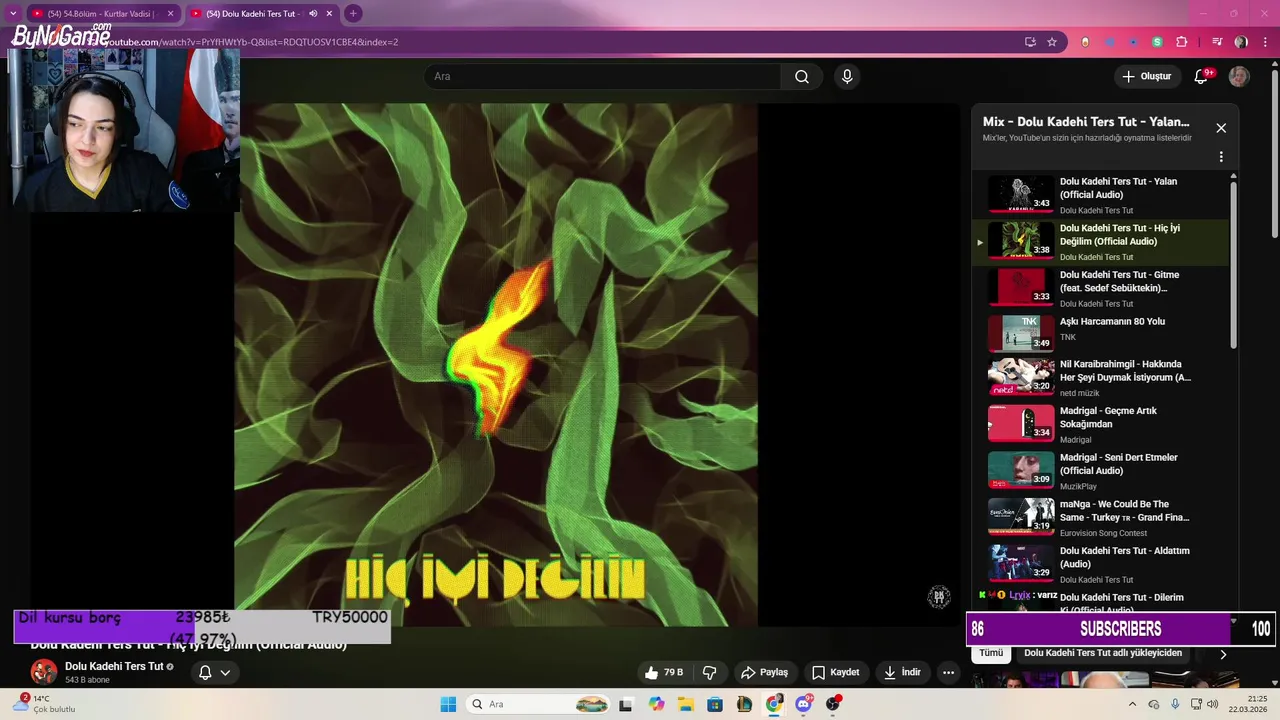
Task: Click the Oluştur create button
Action: [x=1146, y=77]
